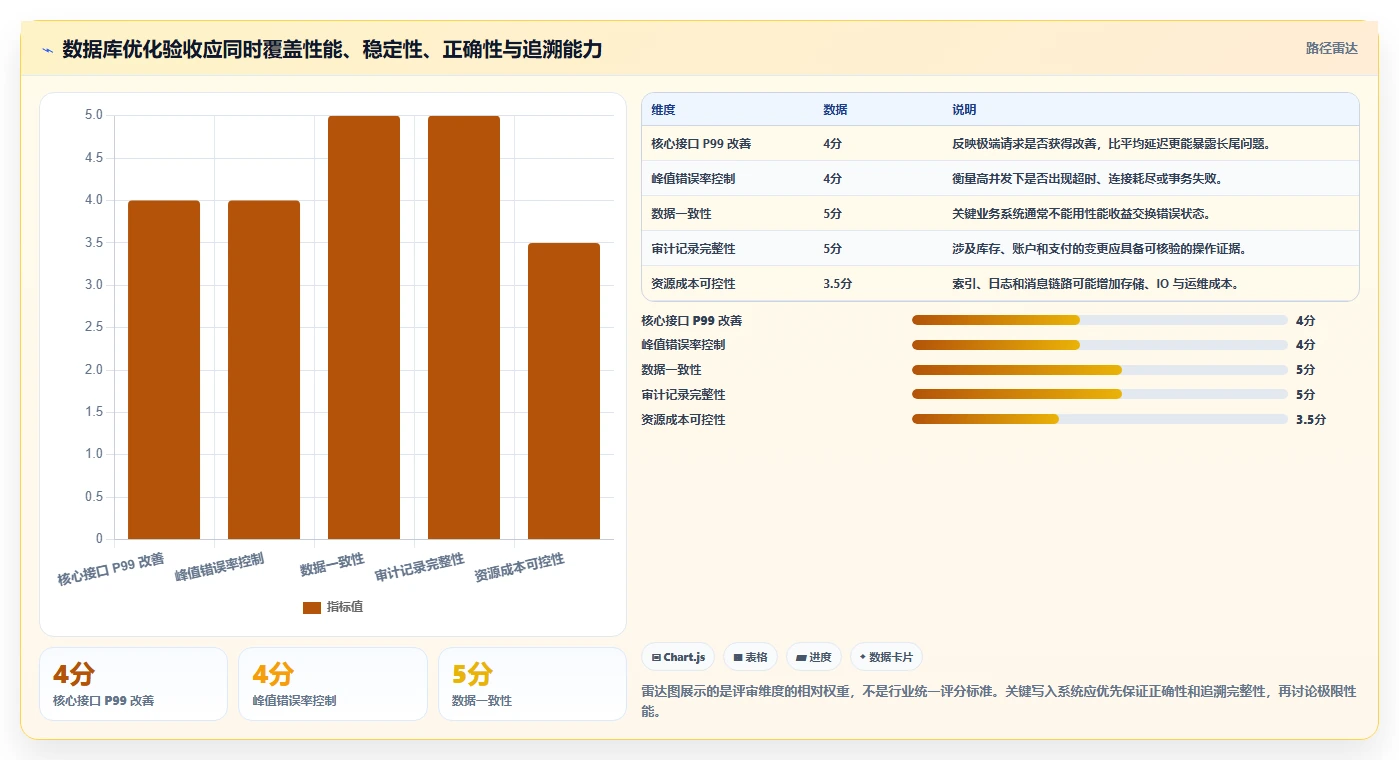Screen dimensions: 1399x760
Task: Select the 进度 tag button
Action: coord(814,657)
